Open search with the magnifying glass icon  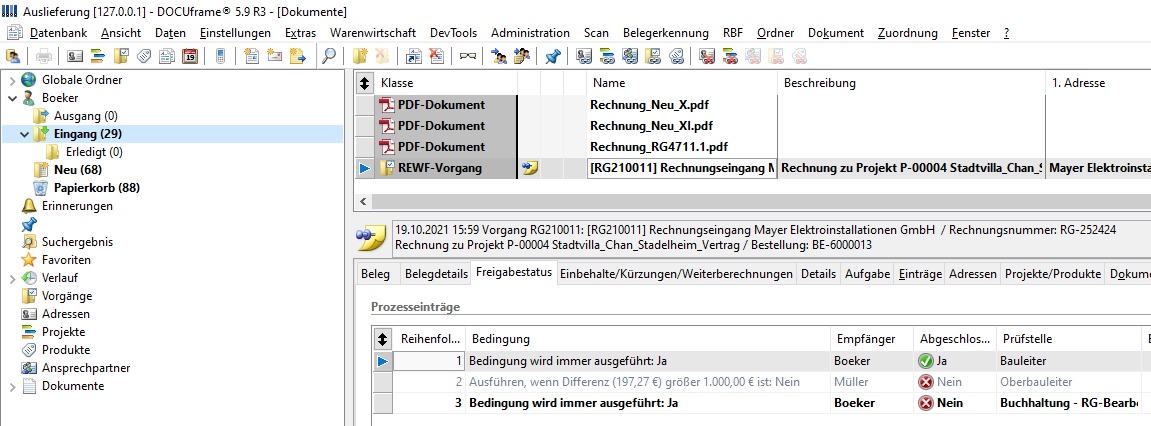click(330, 56)
